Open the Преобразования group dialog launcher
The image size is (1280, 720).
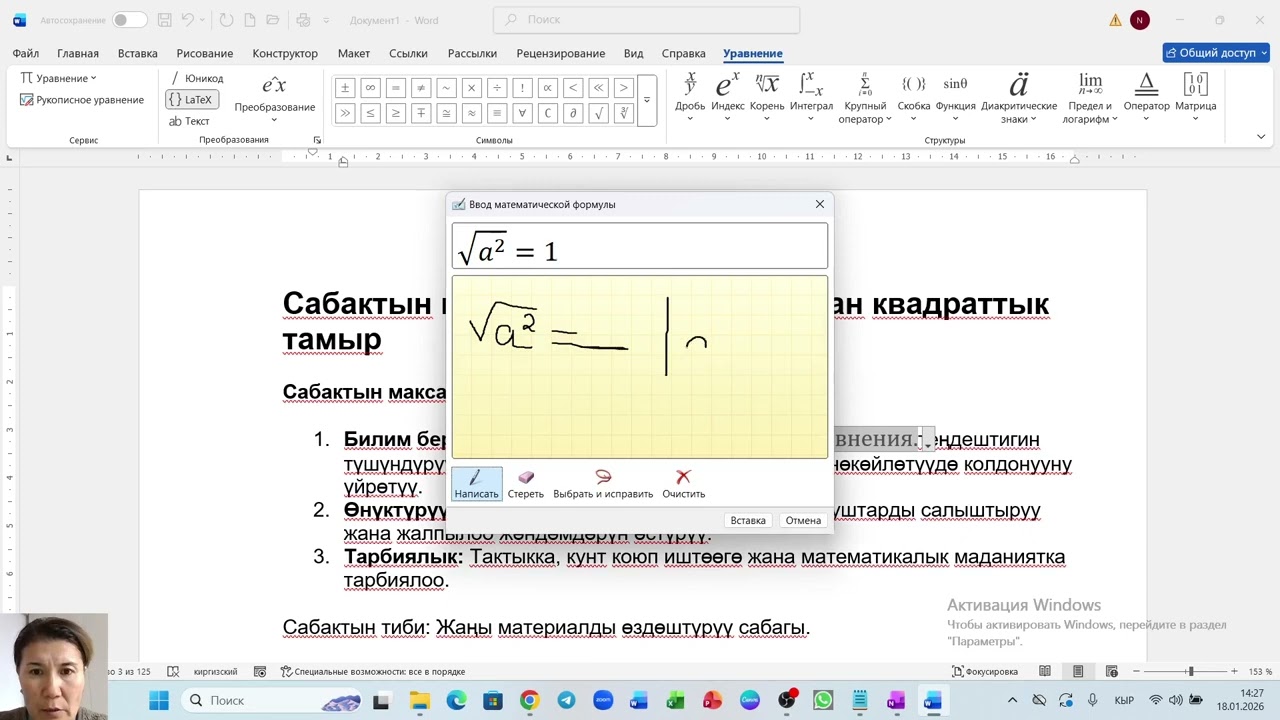pyautogui.click(x=317, y=140)
